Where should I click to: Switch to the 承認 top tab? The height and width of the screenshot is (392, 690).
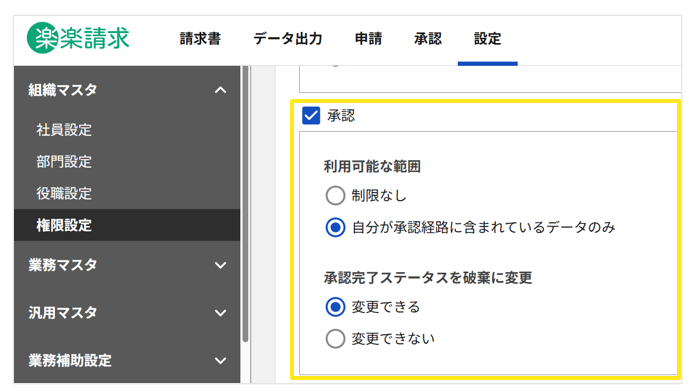coord(428,39)
